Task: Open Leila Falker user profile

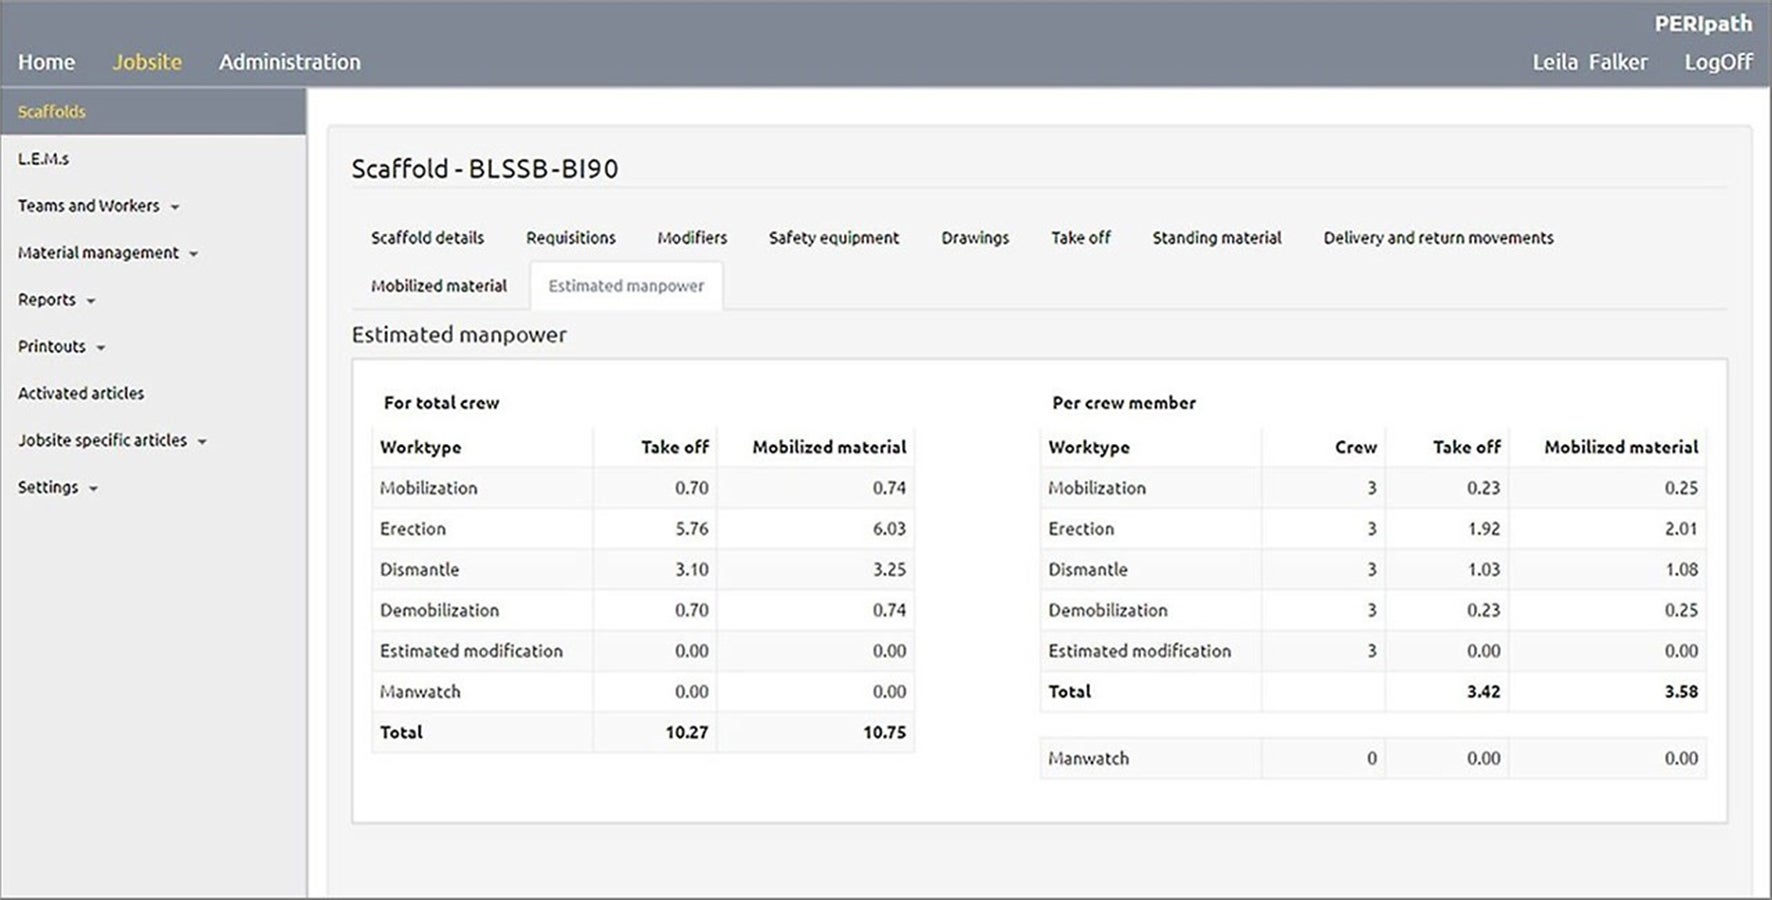Action: 1589,62
